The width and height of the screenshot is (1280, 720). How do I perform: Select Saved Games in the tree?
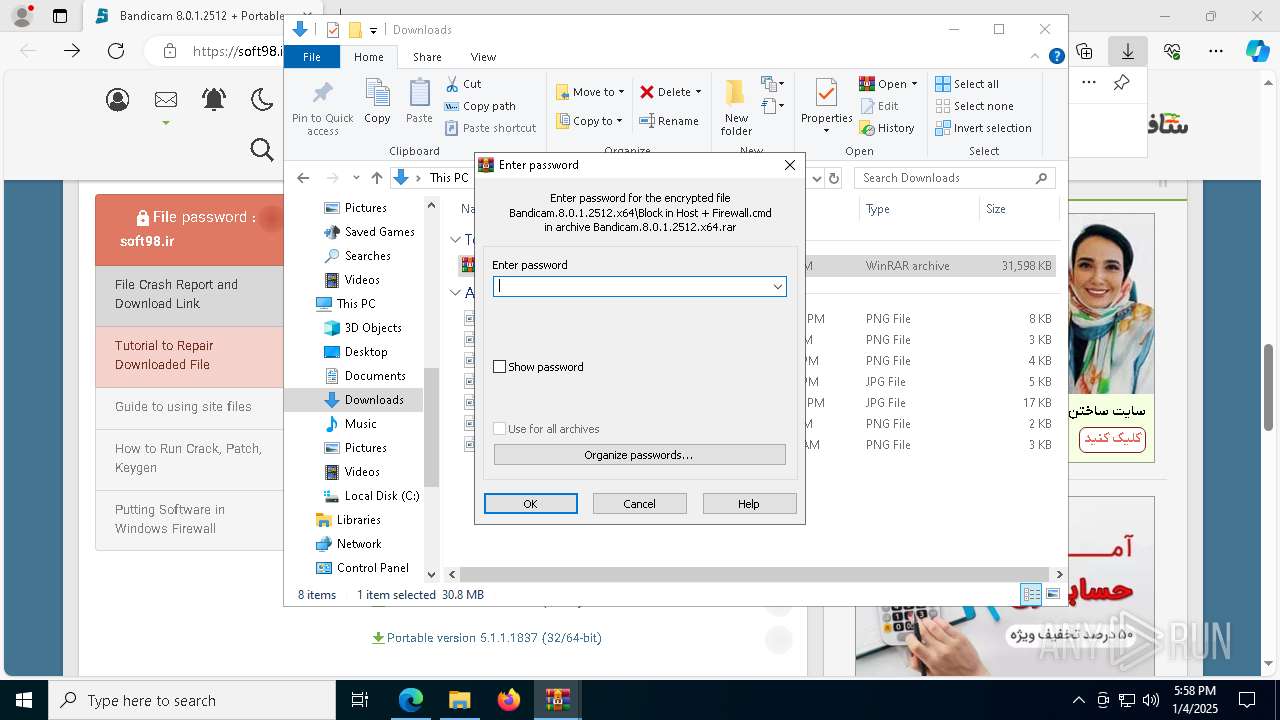[379, 232]
